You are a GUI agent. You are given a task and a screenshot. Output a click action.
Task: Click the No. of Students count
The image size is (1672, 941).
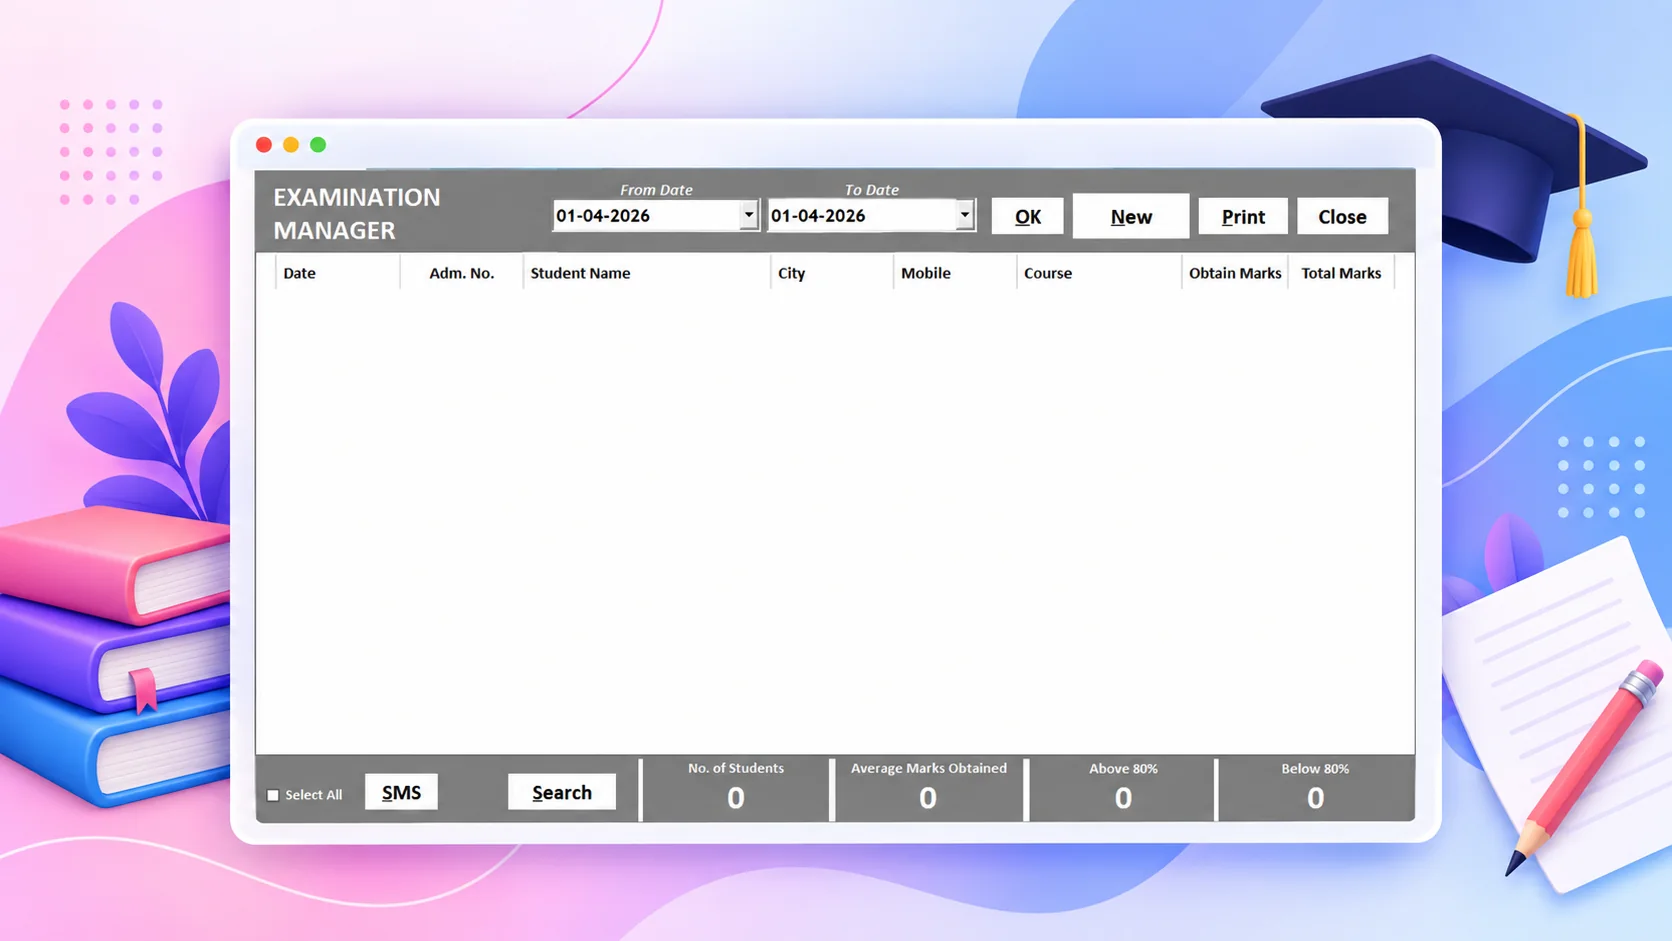click(736, 798)
